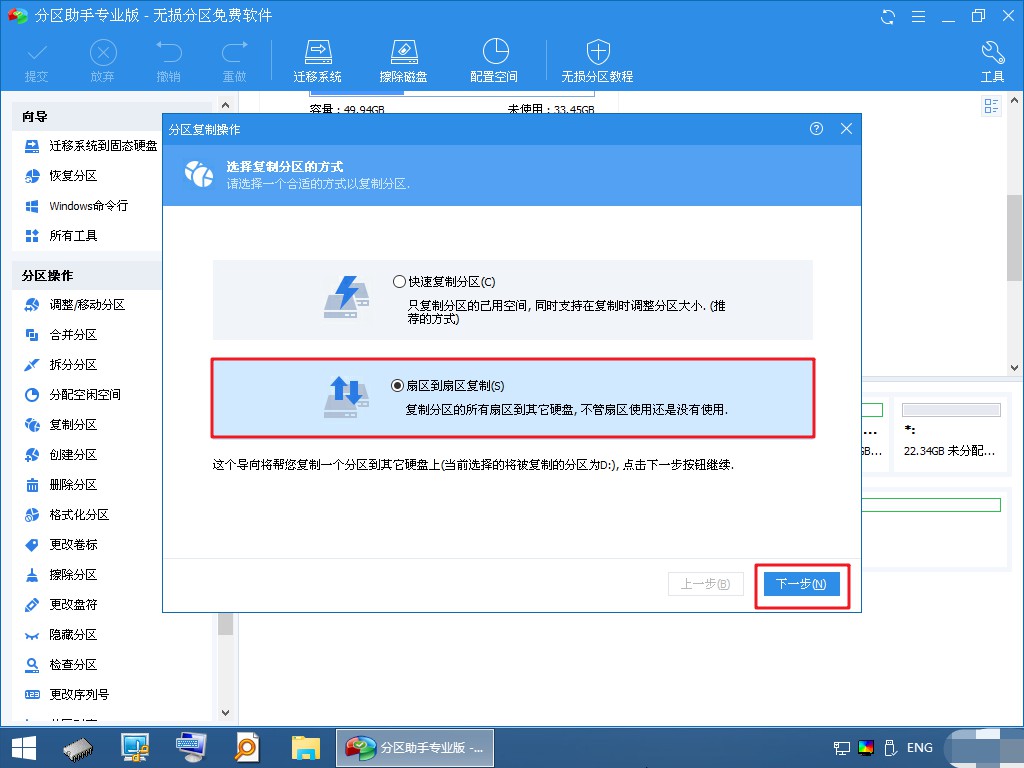
Task: Select 迁移系统到固态硬盘 in sidebar
Action: point(91,146)
